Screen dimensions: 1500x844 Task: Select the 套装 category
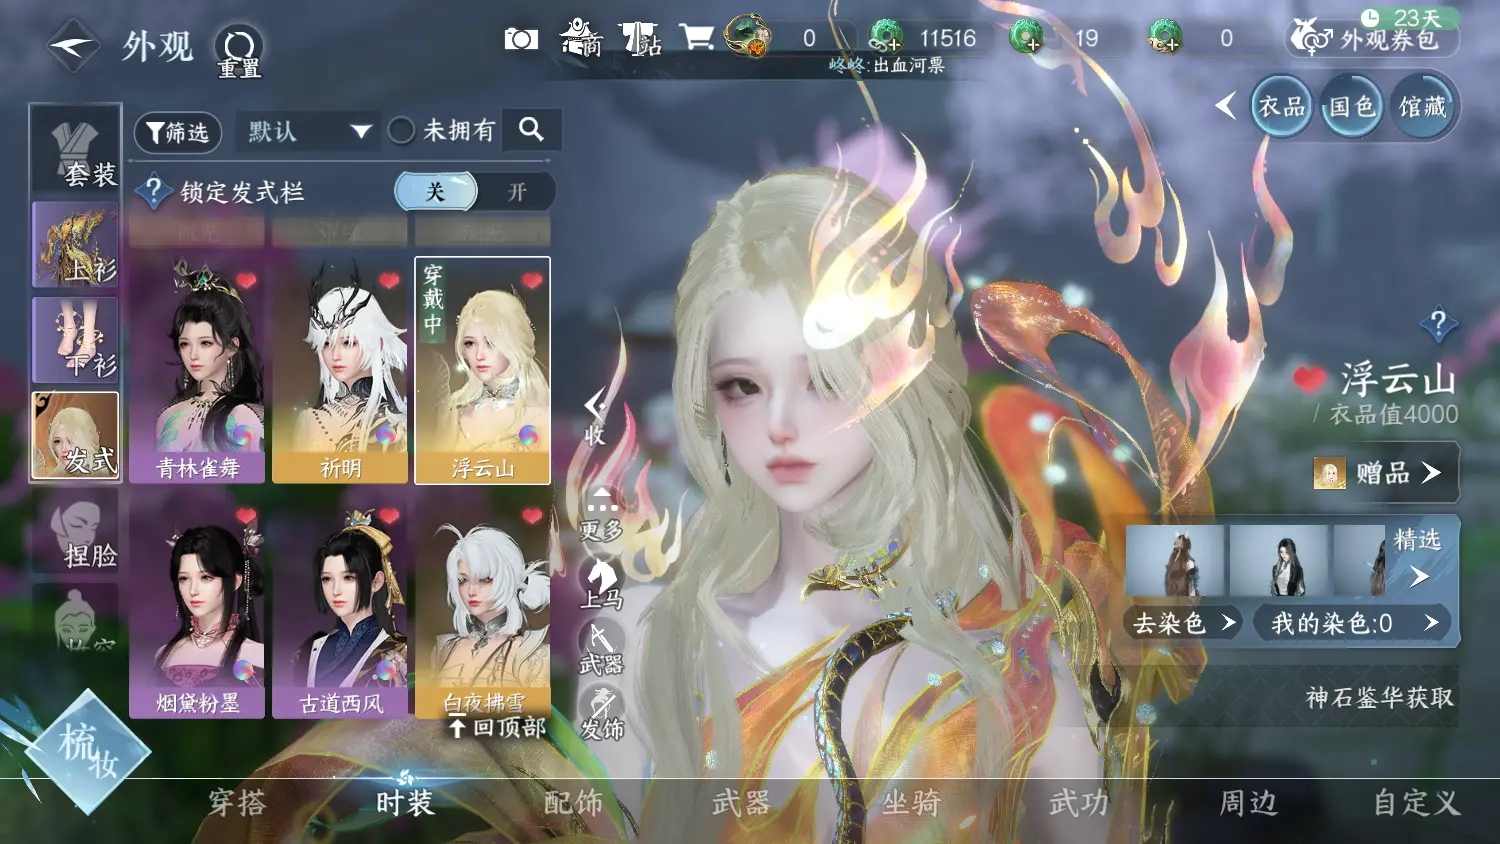[76, 150]
